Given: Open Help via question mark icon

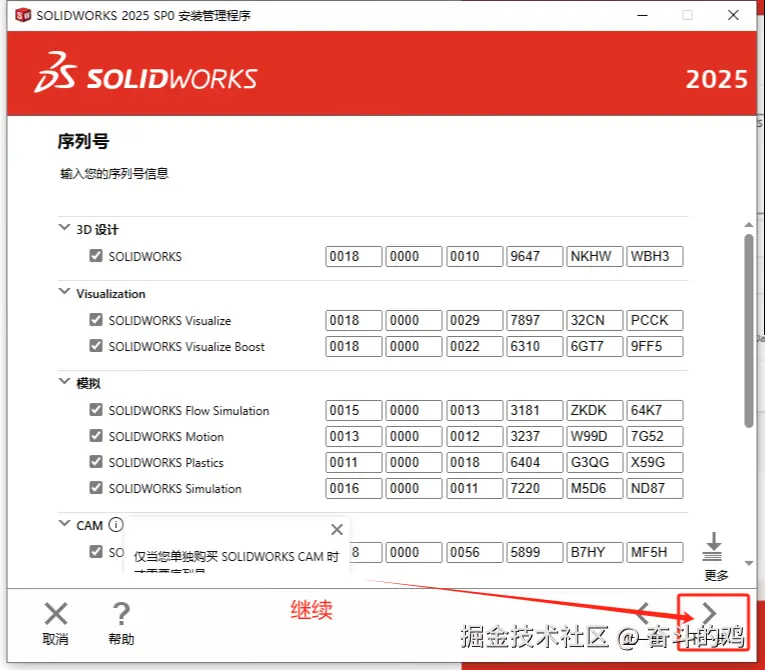Looking at the screenshot, I should tap(121, 613).
